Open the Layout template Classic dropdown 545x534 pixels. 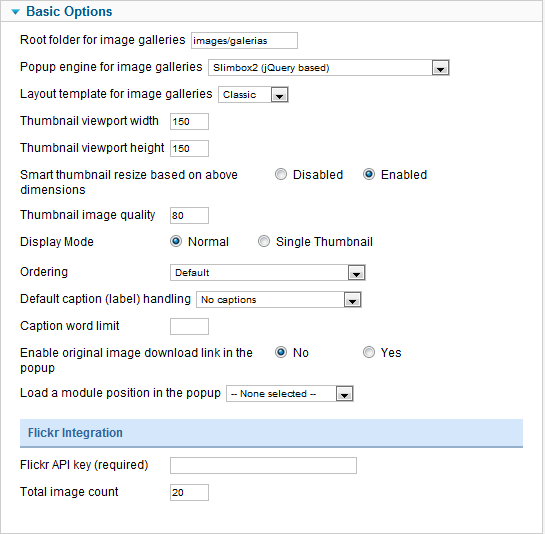point(253,95)
